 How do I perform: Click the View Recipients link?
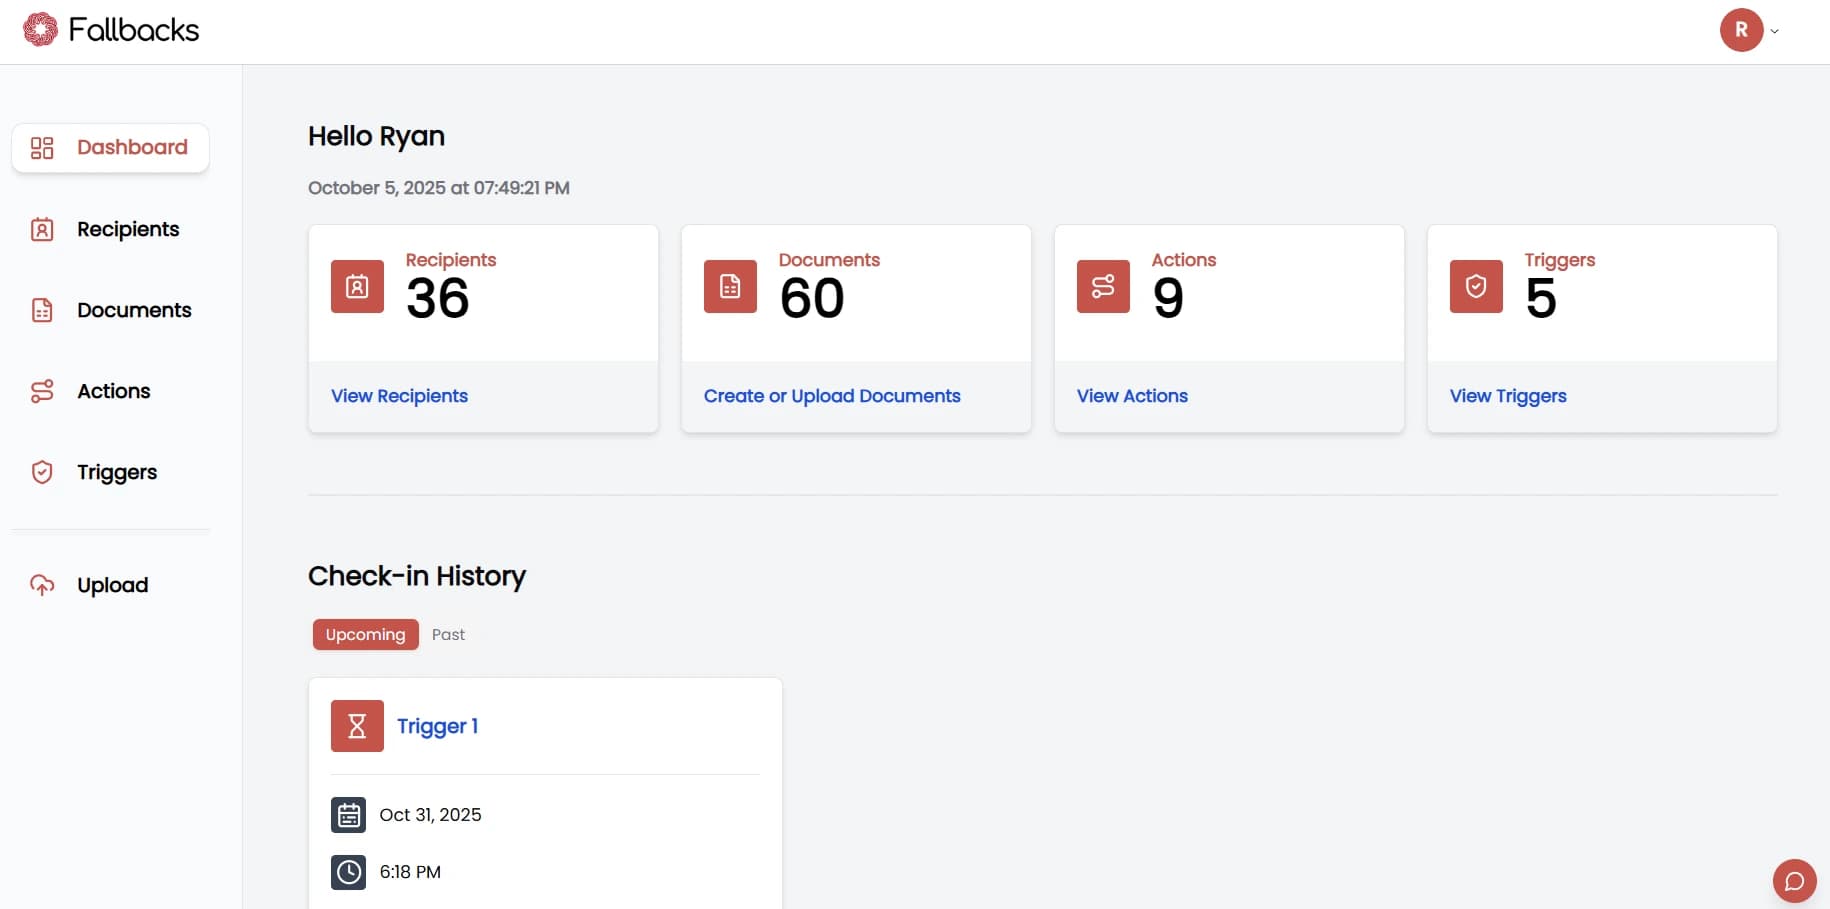[399, 396]
